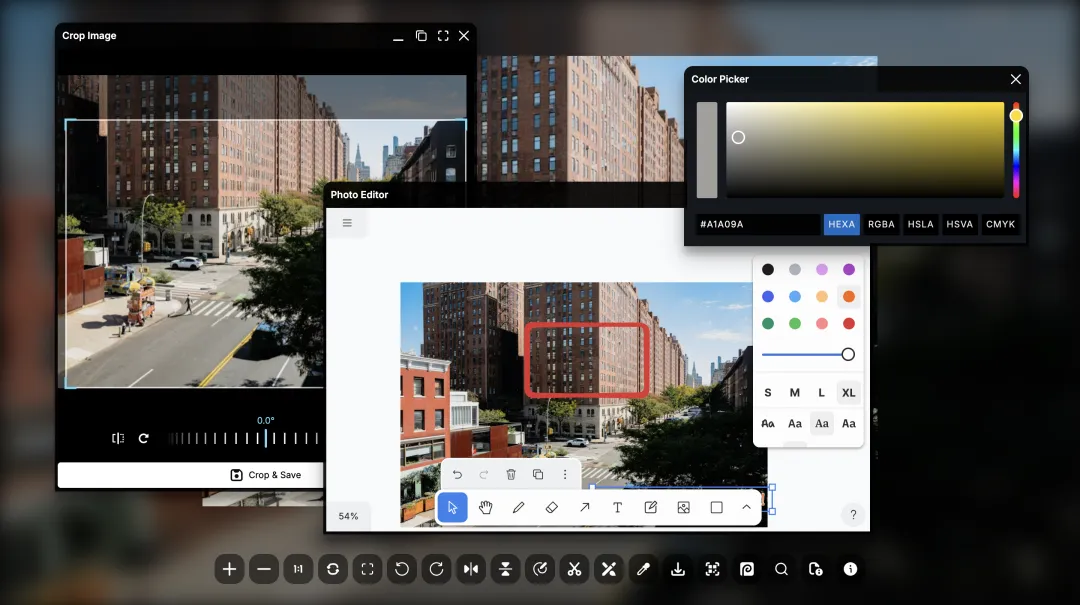Choose size M

coord(795,393)
